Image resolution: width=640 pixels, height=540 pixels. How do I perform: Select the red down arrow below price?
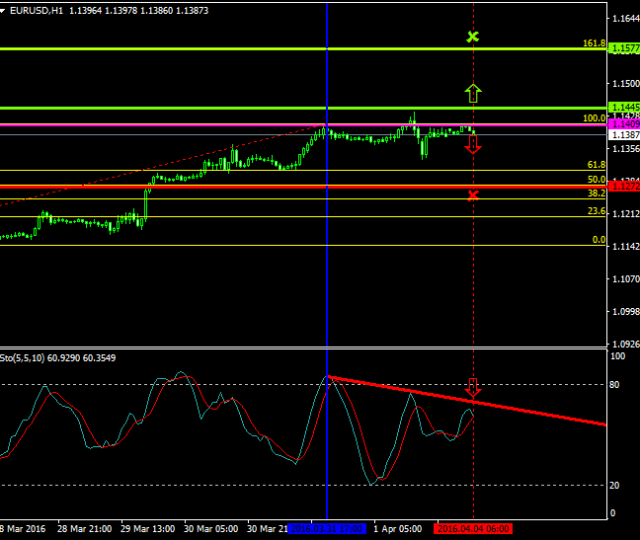pos(473,143)
